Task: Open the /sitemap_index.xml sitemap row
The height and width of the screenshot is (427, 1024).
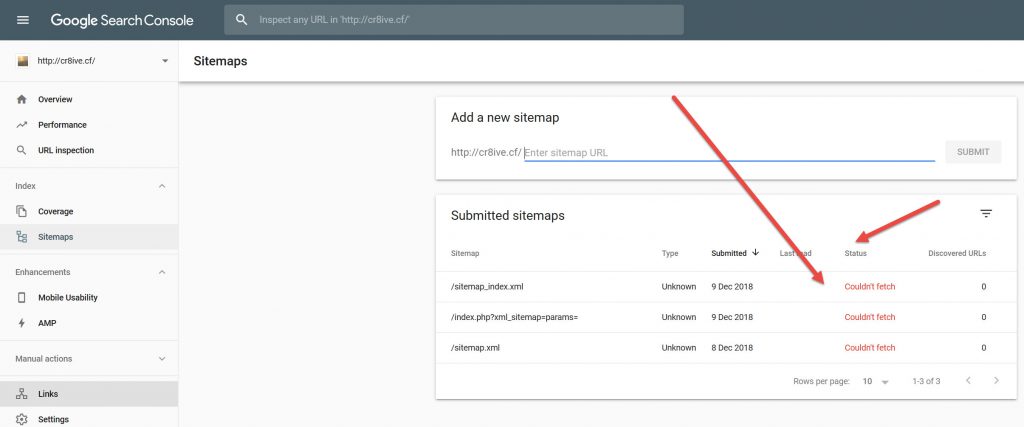Action: pyautogui.click(x=488, y=287)
